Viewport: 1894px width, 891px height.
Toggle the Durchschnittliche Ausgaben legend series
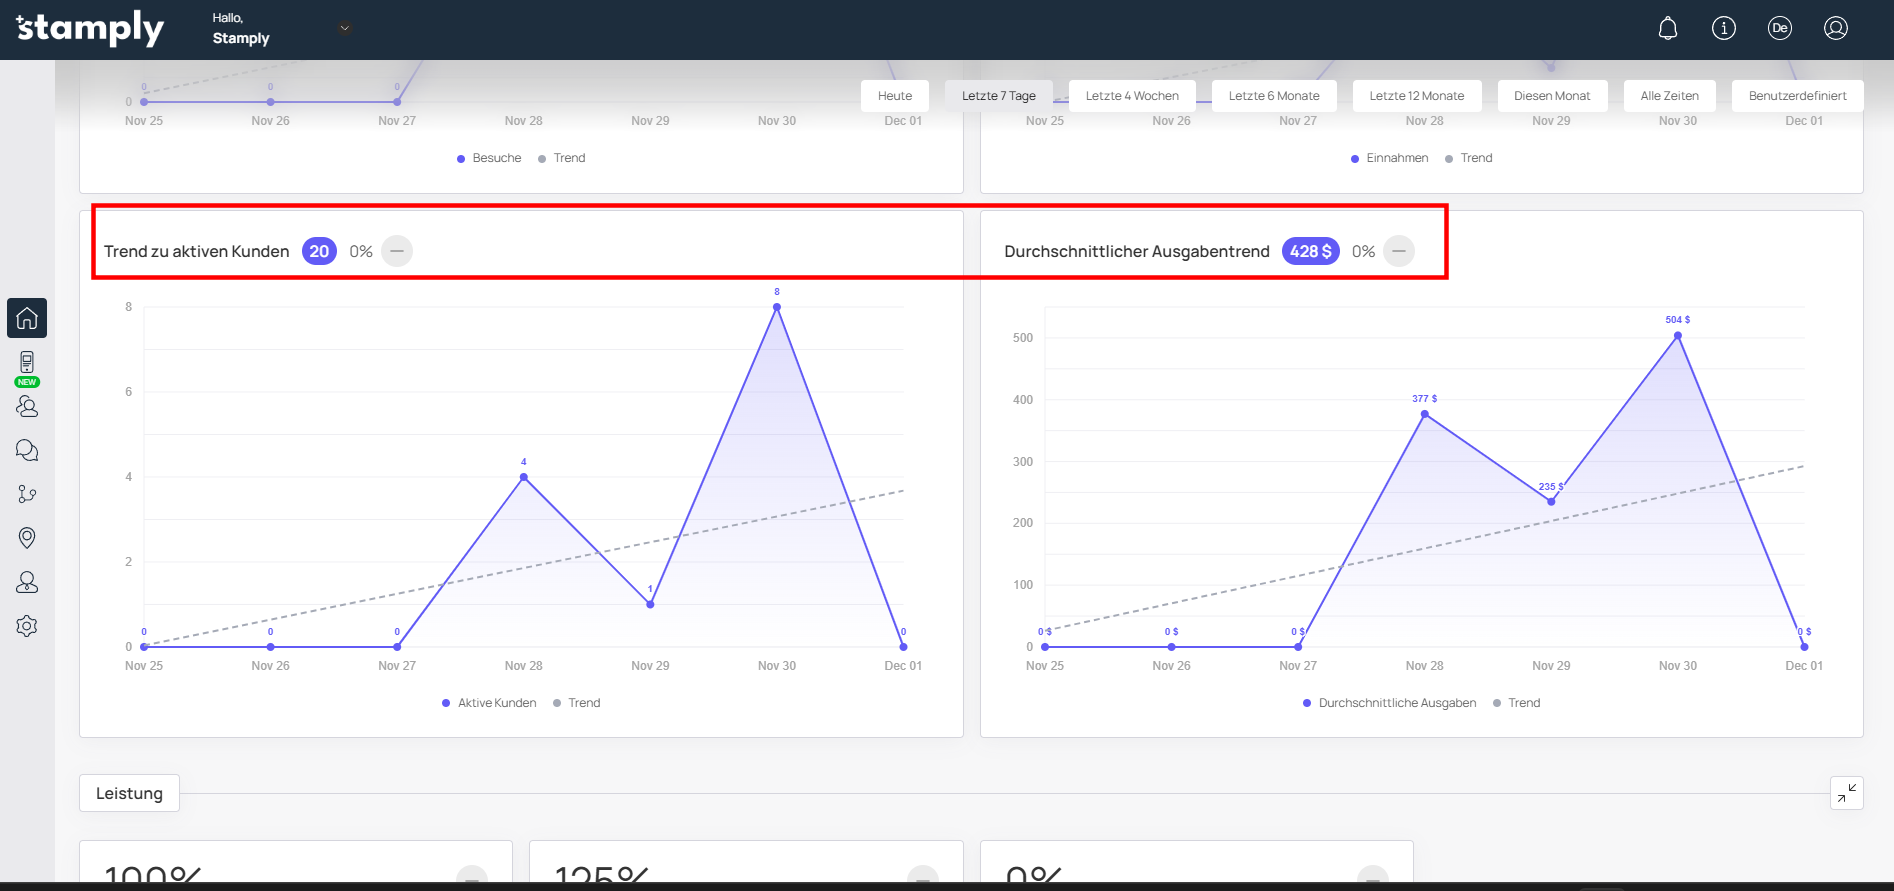pos(1389,703)
